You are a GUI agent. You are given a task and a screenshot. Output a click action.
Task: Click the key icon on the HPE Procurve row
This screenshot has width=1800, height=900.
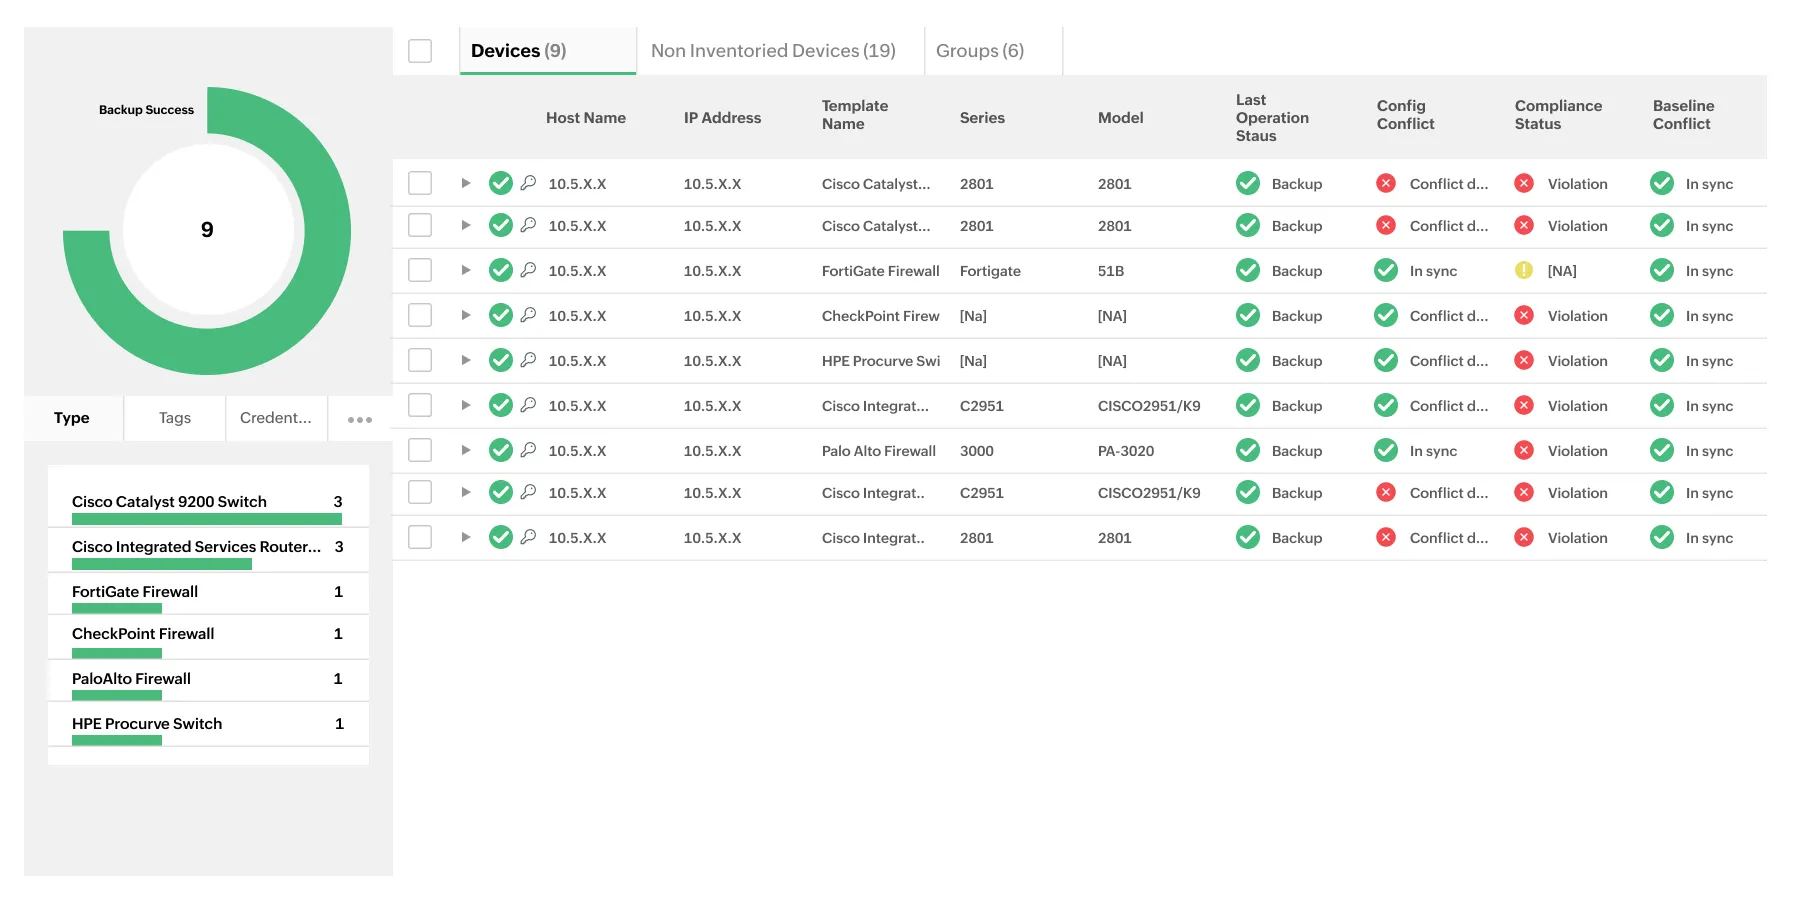(x=528, y=360)
